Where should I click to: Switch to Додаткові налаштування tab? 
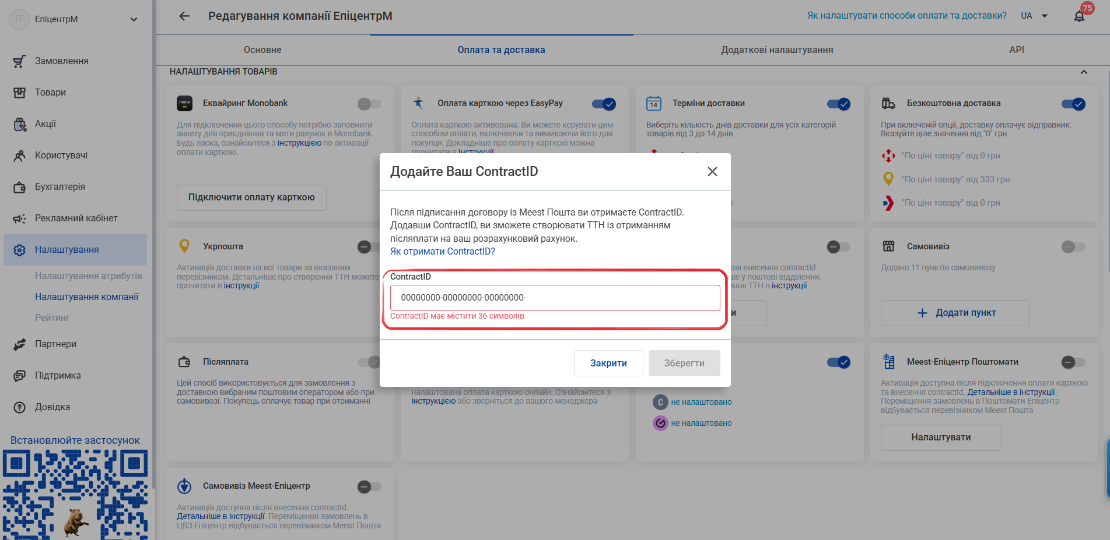click(x=777, y=50)
